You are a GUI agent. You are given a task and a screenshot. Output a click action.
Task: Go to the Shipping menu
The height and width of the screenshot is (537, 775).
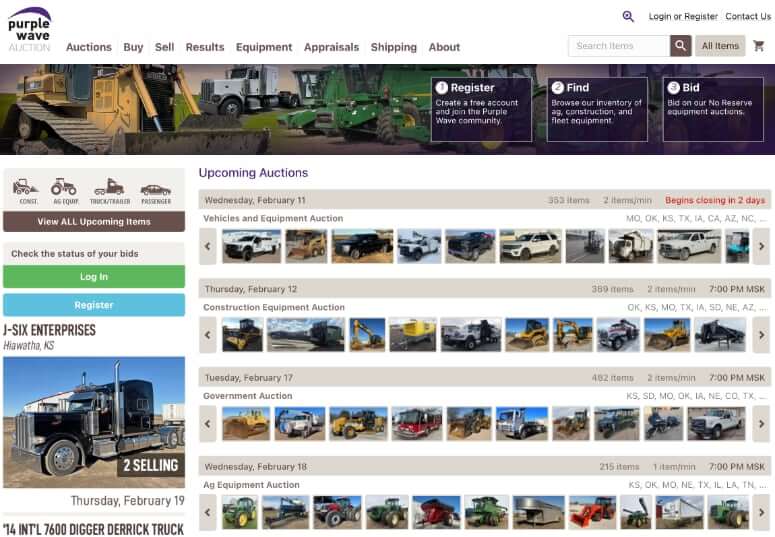click(x=393, y=47)
